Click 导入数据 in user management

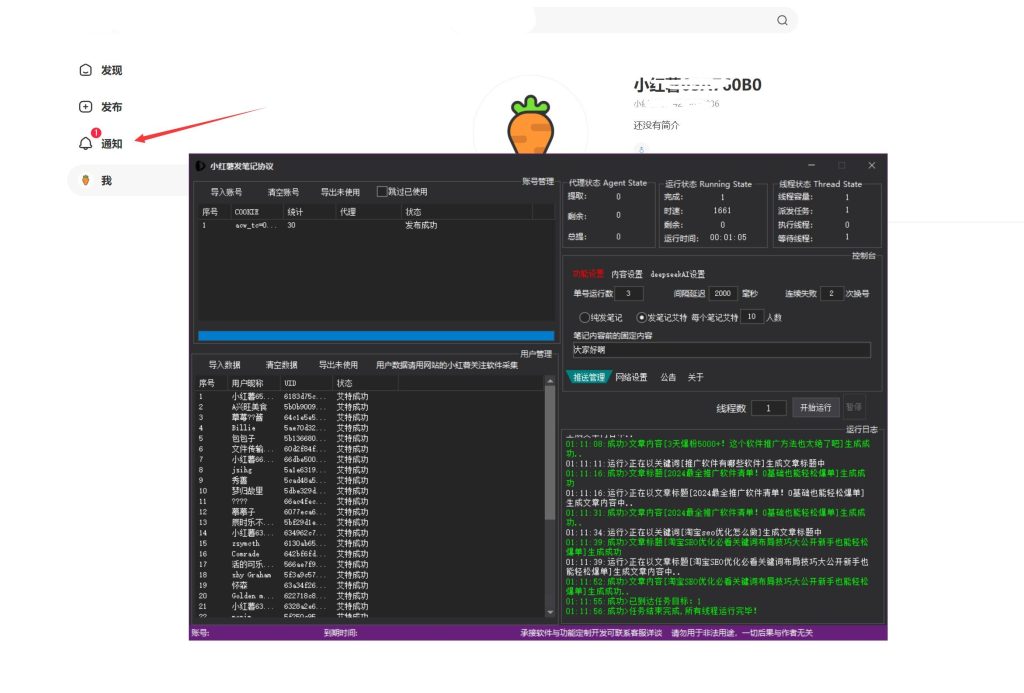pos(224,365)
